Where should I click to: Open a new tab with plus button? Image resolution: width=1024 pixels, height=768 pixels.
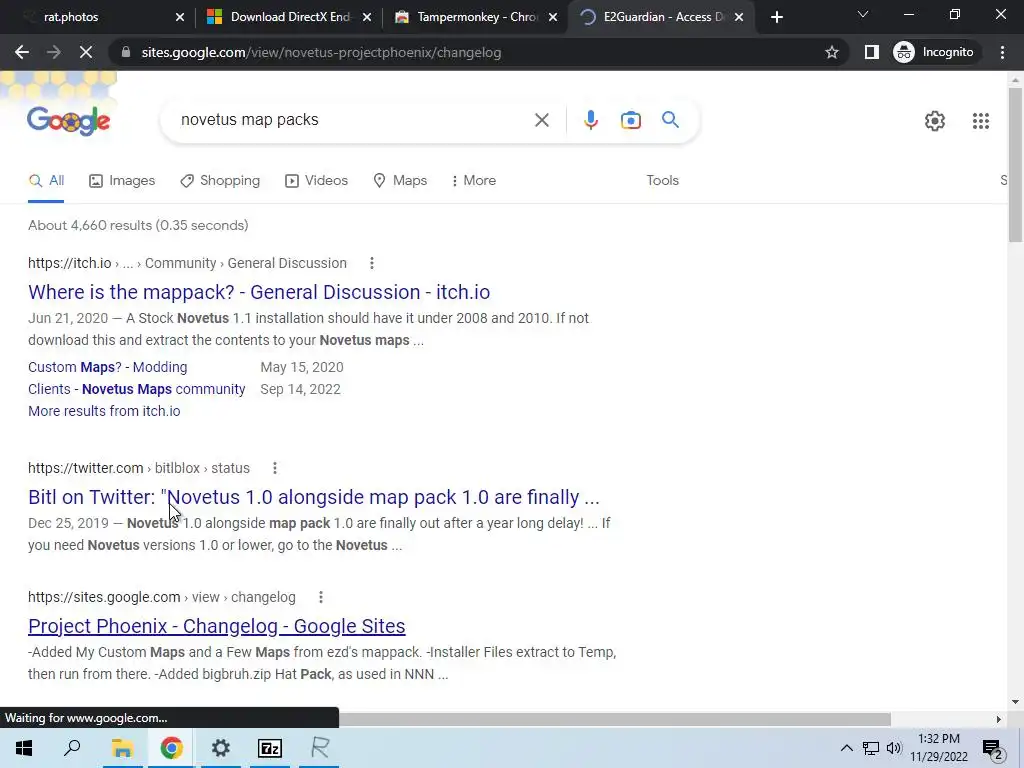click(x=776, y=17)
